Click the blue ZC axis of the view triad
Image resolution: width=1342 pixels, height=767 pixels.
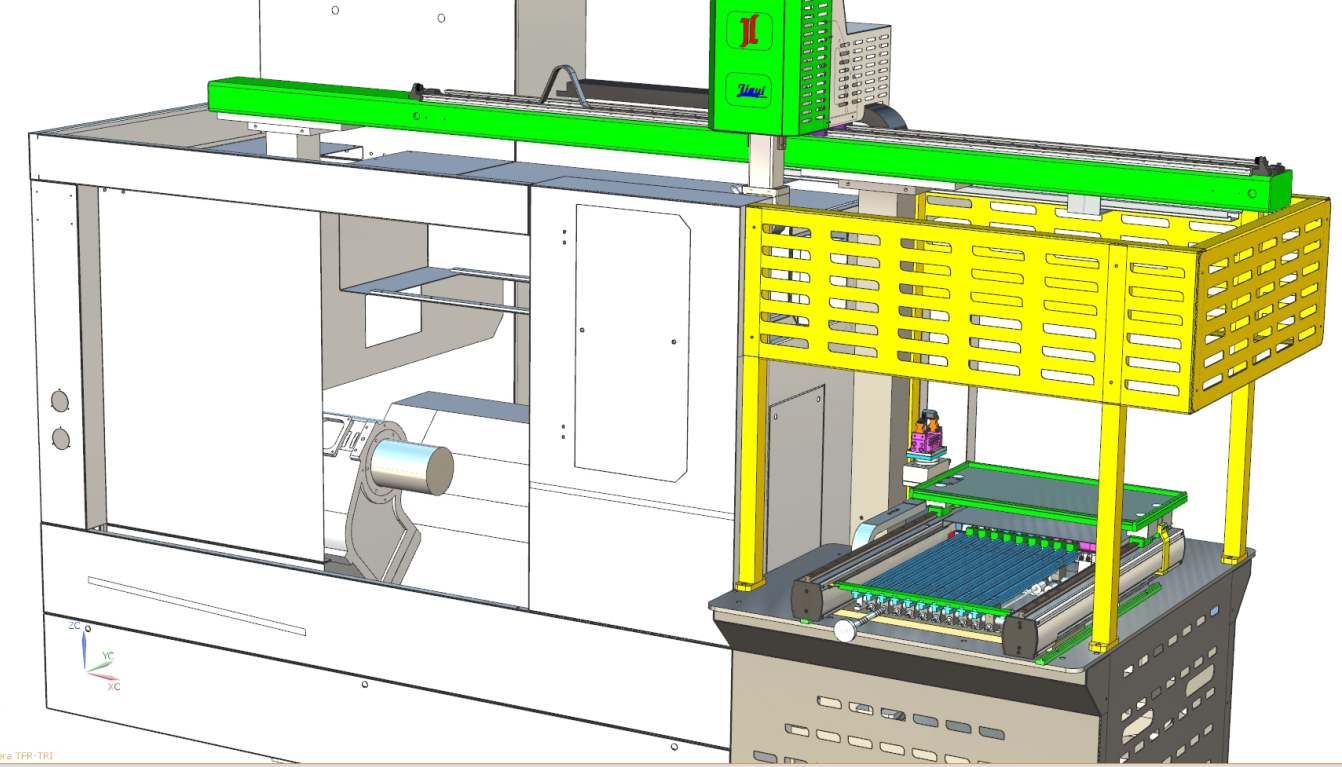point(84,648)
